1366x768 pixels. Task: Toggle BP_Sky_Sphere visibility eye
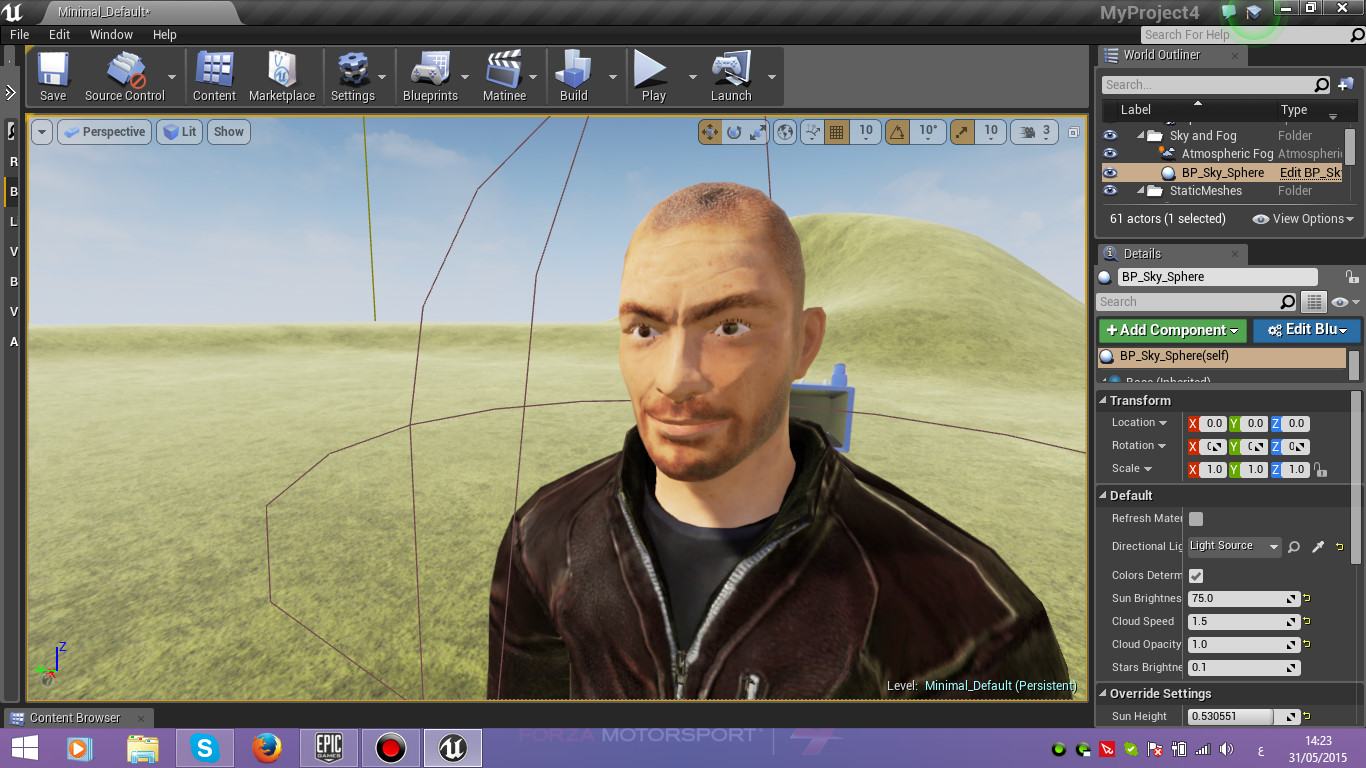tap(1110, 173)
